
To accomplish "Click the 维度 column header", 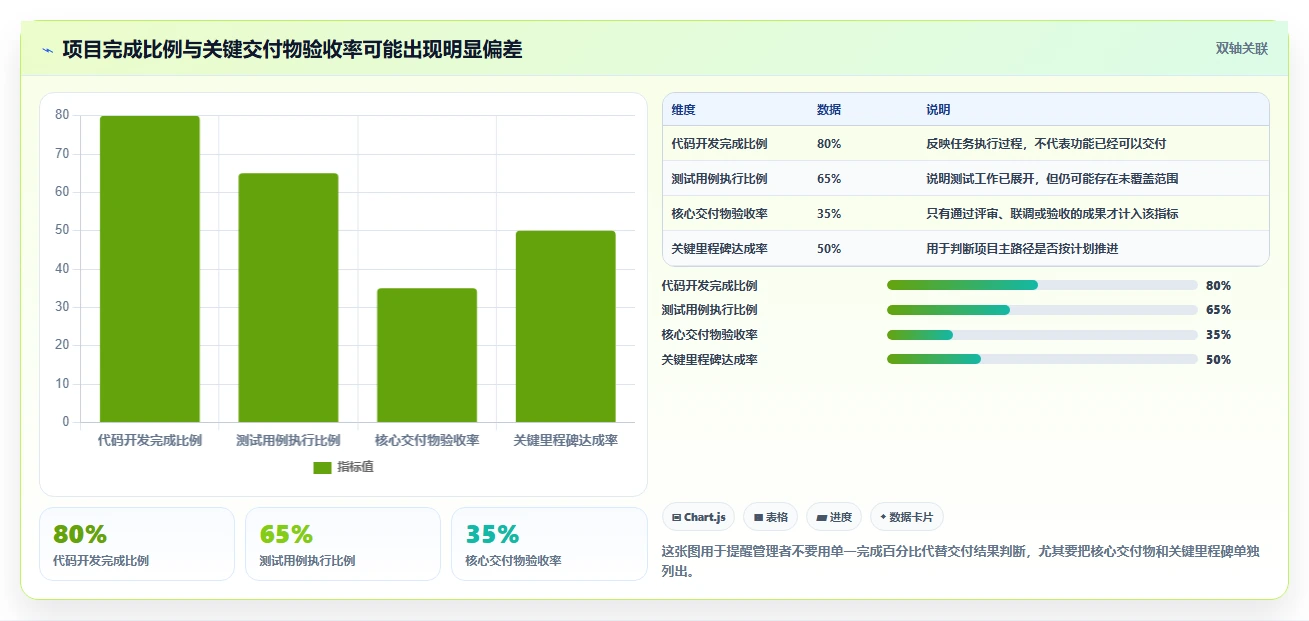I will point(684,110).
